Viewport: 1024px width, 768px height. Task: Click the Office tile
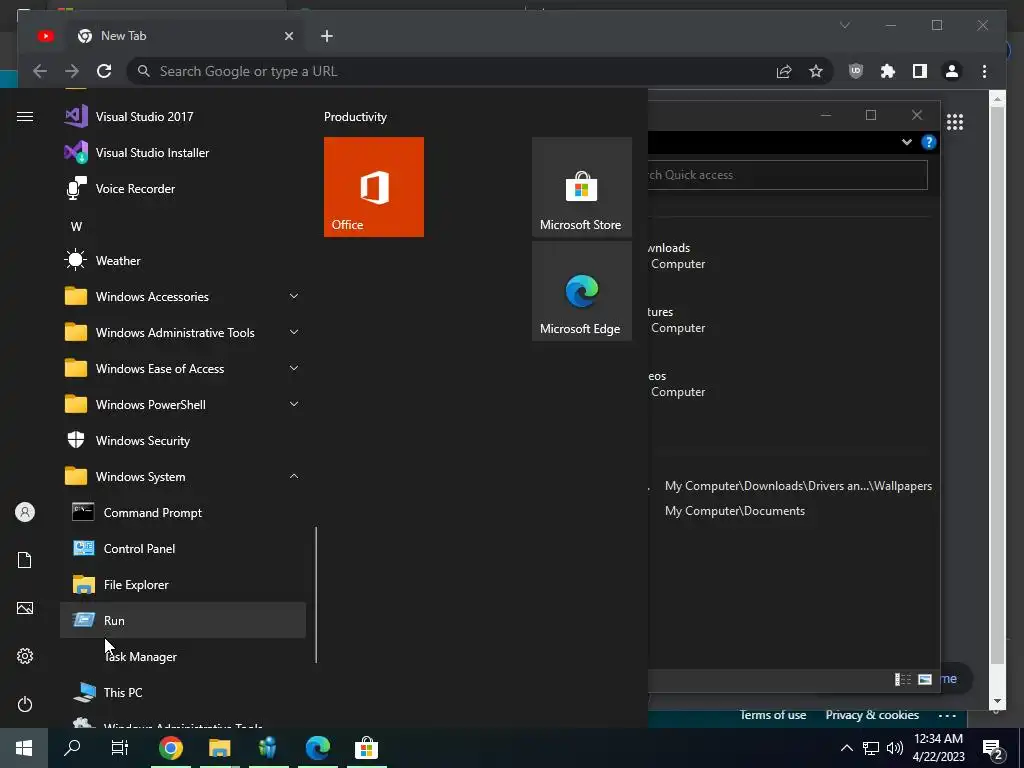click(374, 187)
